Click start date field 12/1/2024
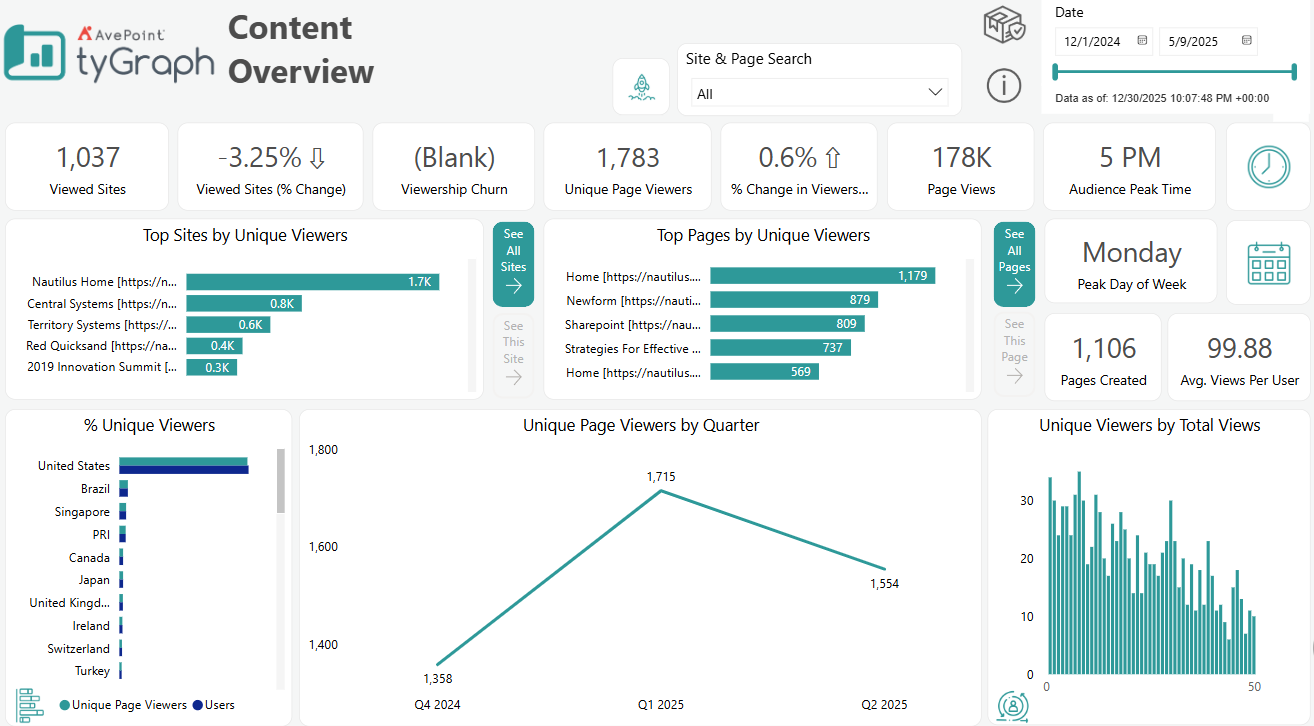 [1092, 42]
